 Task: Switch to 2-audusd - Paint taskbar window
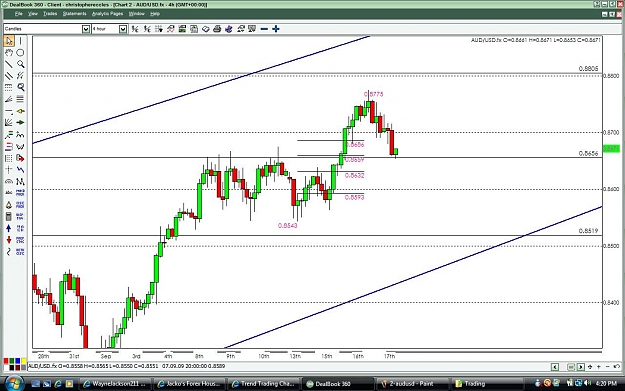412,384
